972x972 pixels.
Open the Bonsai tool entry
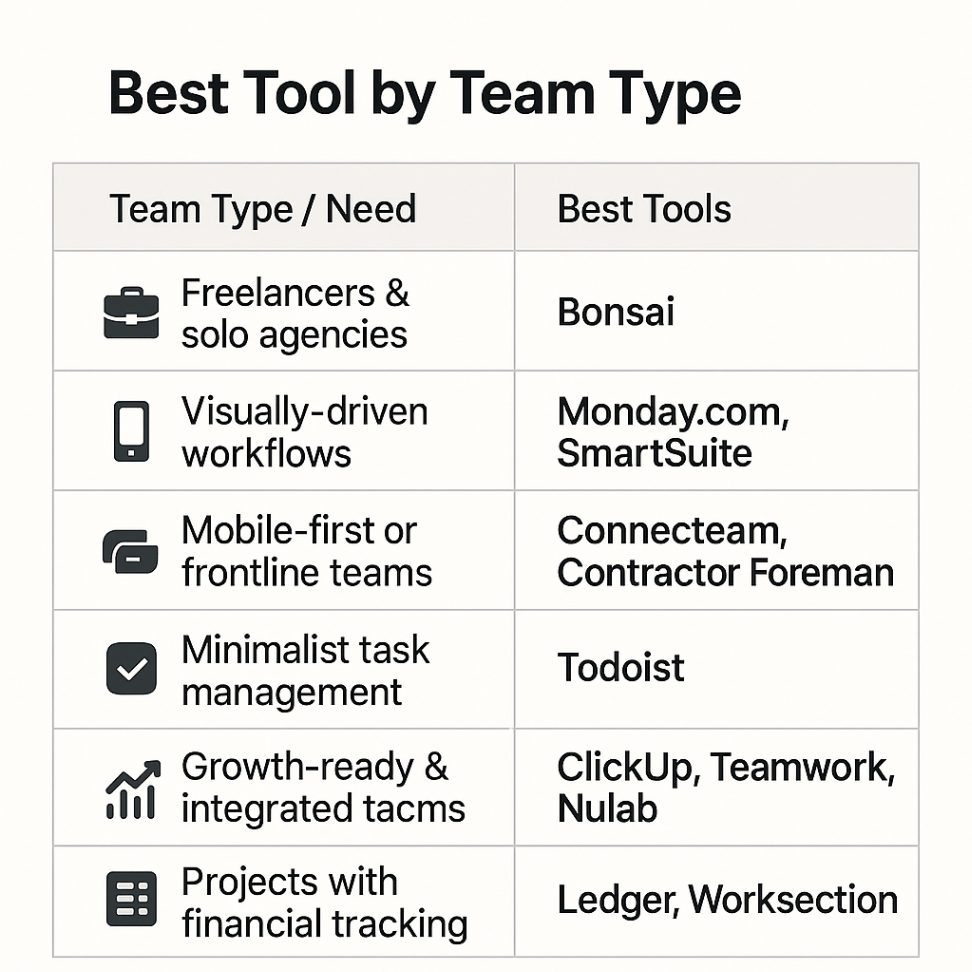(616, 311)
